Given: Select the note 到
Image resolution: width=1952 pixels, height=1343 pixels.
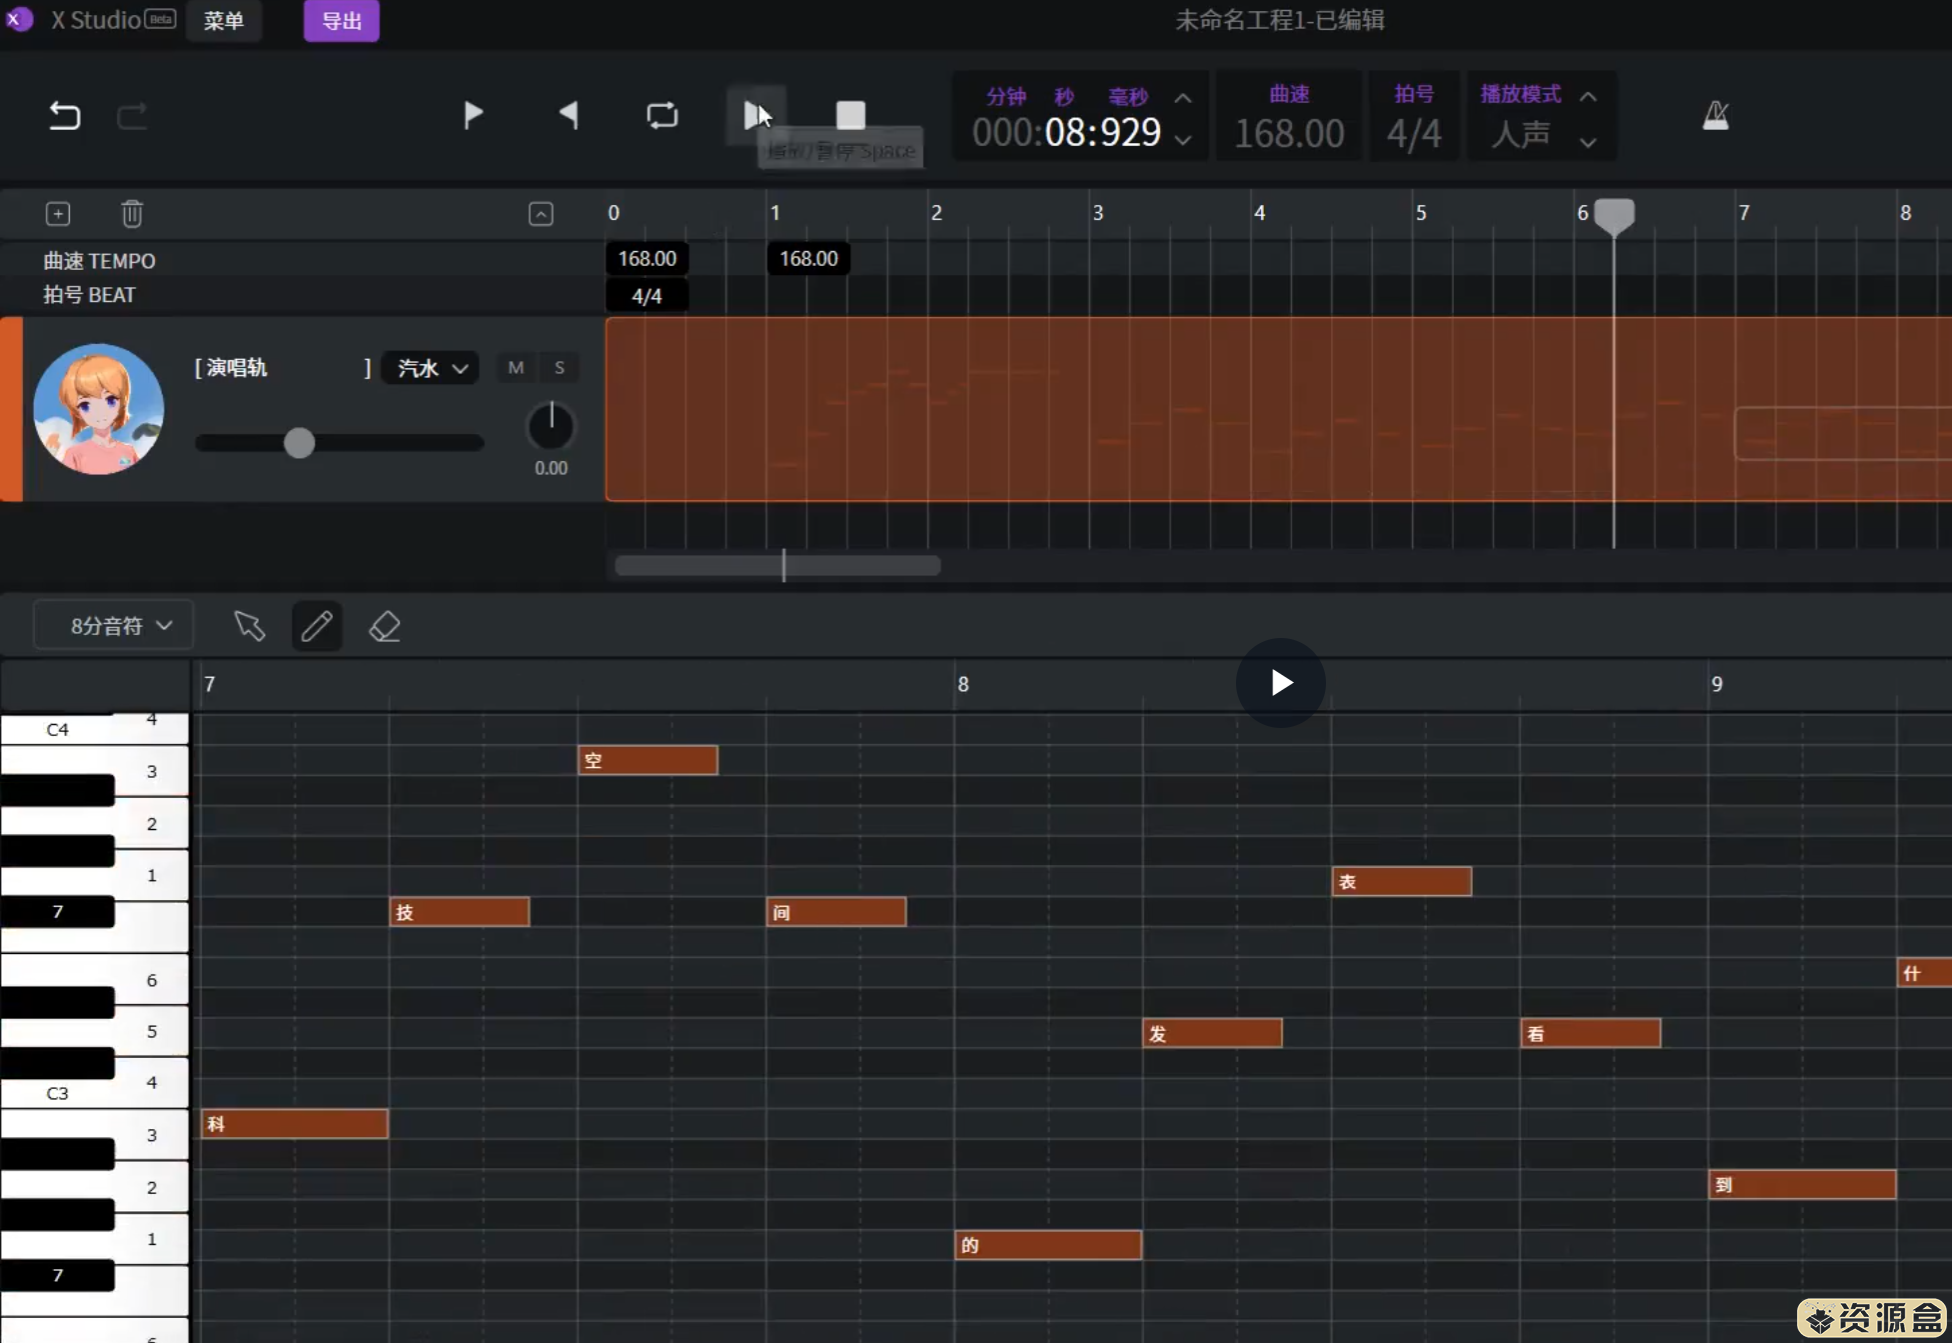Looking at the screenshot, I should (1802, 1184).
